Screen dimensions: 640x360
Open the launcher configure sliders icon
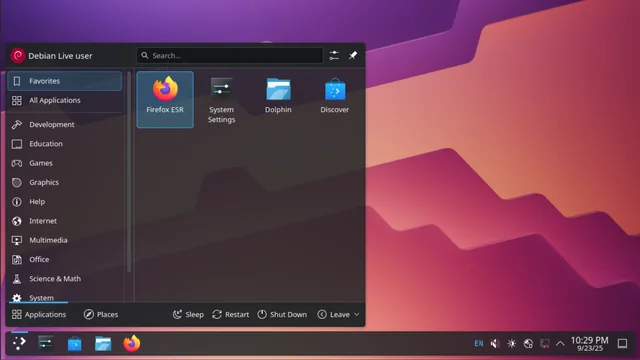(334, 56)
